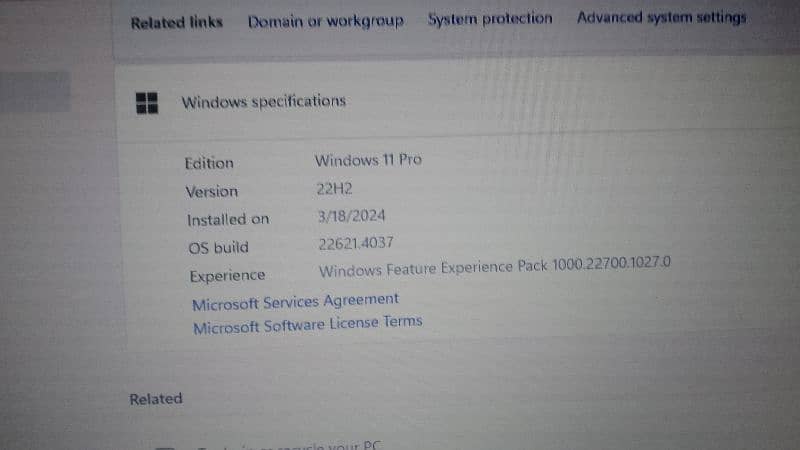Select the Installed on date 3/18/2024
The image size is (800, 450).
351,216
